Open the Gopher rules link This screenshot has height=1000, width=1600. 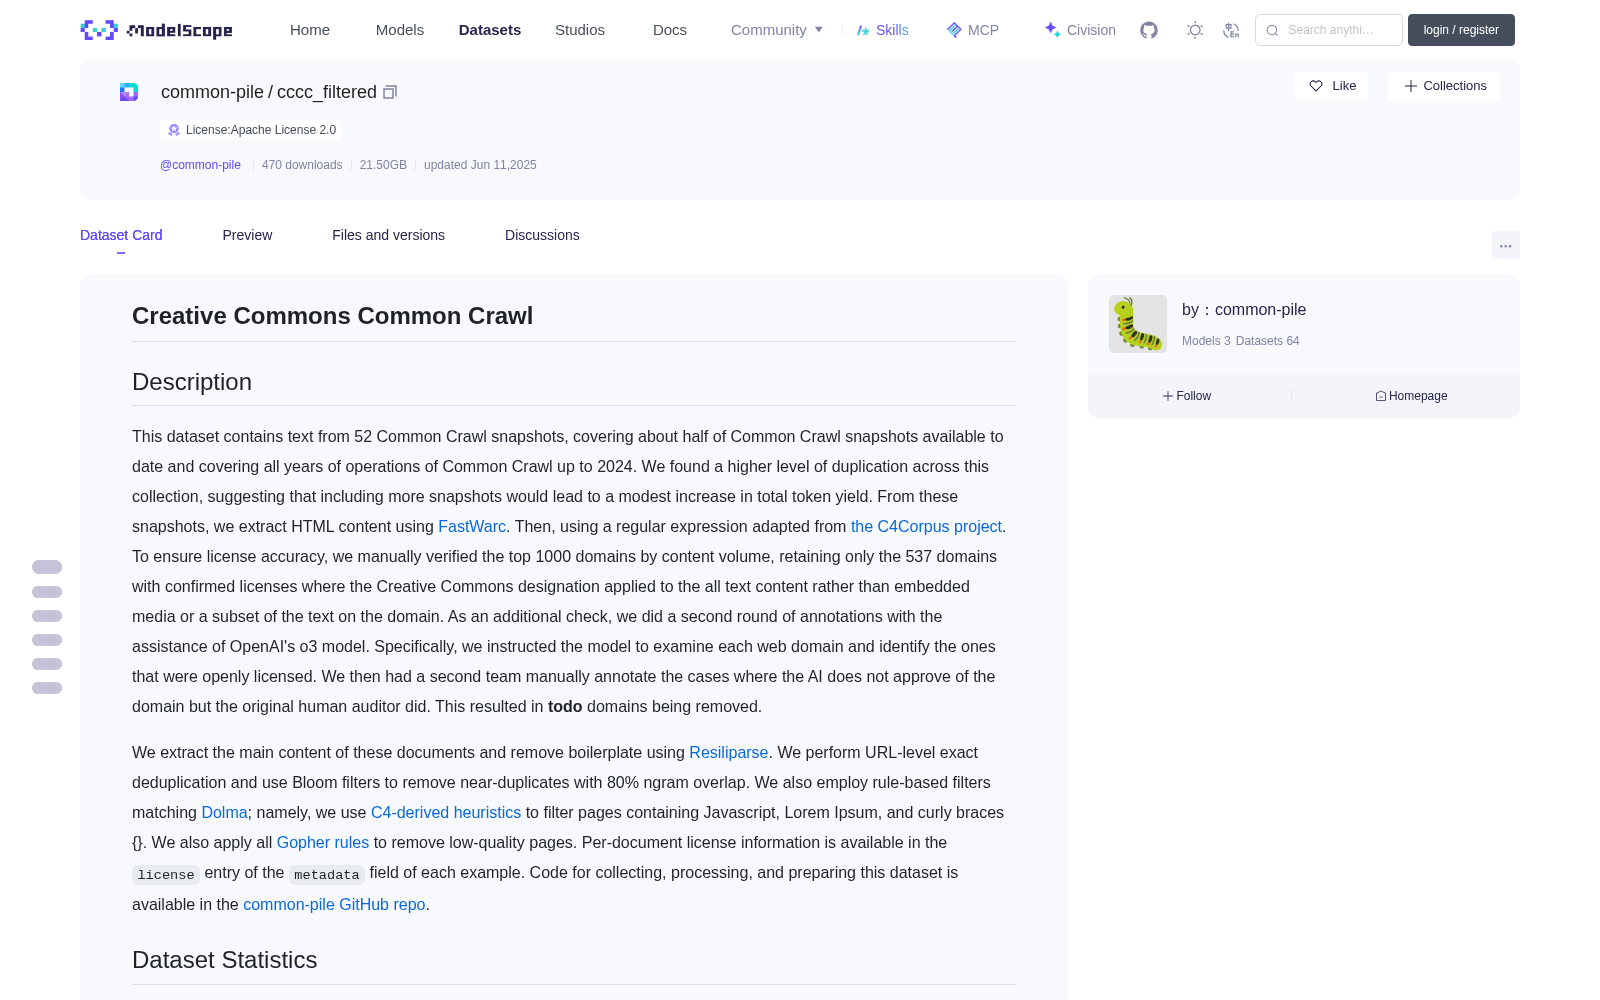323,842
